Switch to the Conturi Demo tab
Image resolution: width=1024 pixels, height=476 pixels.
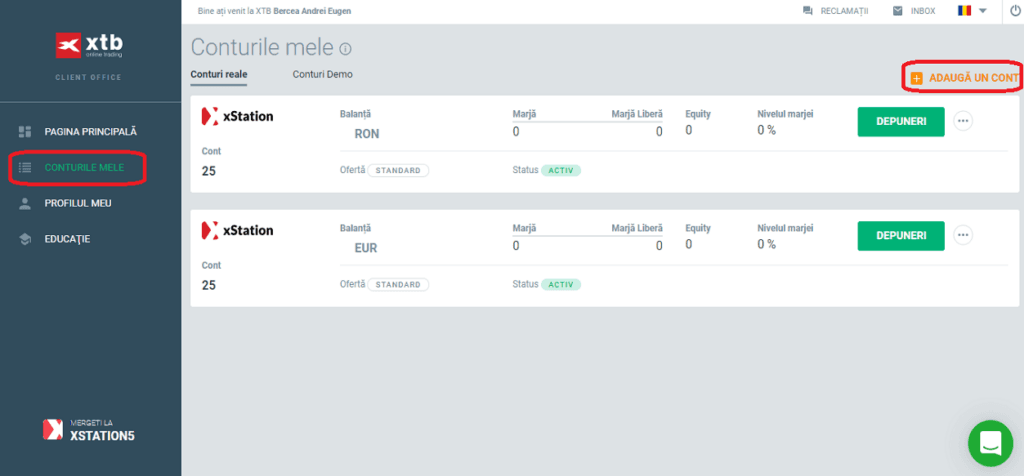tap(322, 74)
